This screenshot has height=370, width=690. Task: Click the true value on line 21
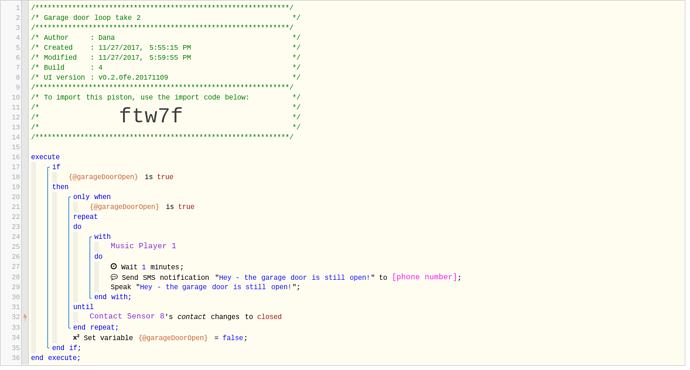186,206
